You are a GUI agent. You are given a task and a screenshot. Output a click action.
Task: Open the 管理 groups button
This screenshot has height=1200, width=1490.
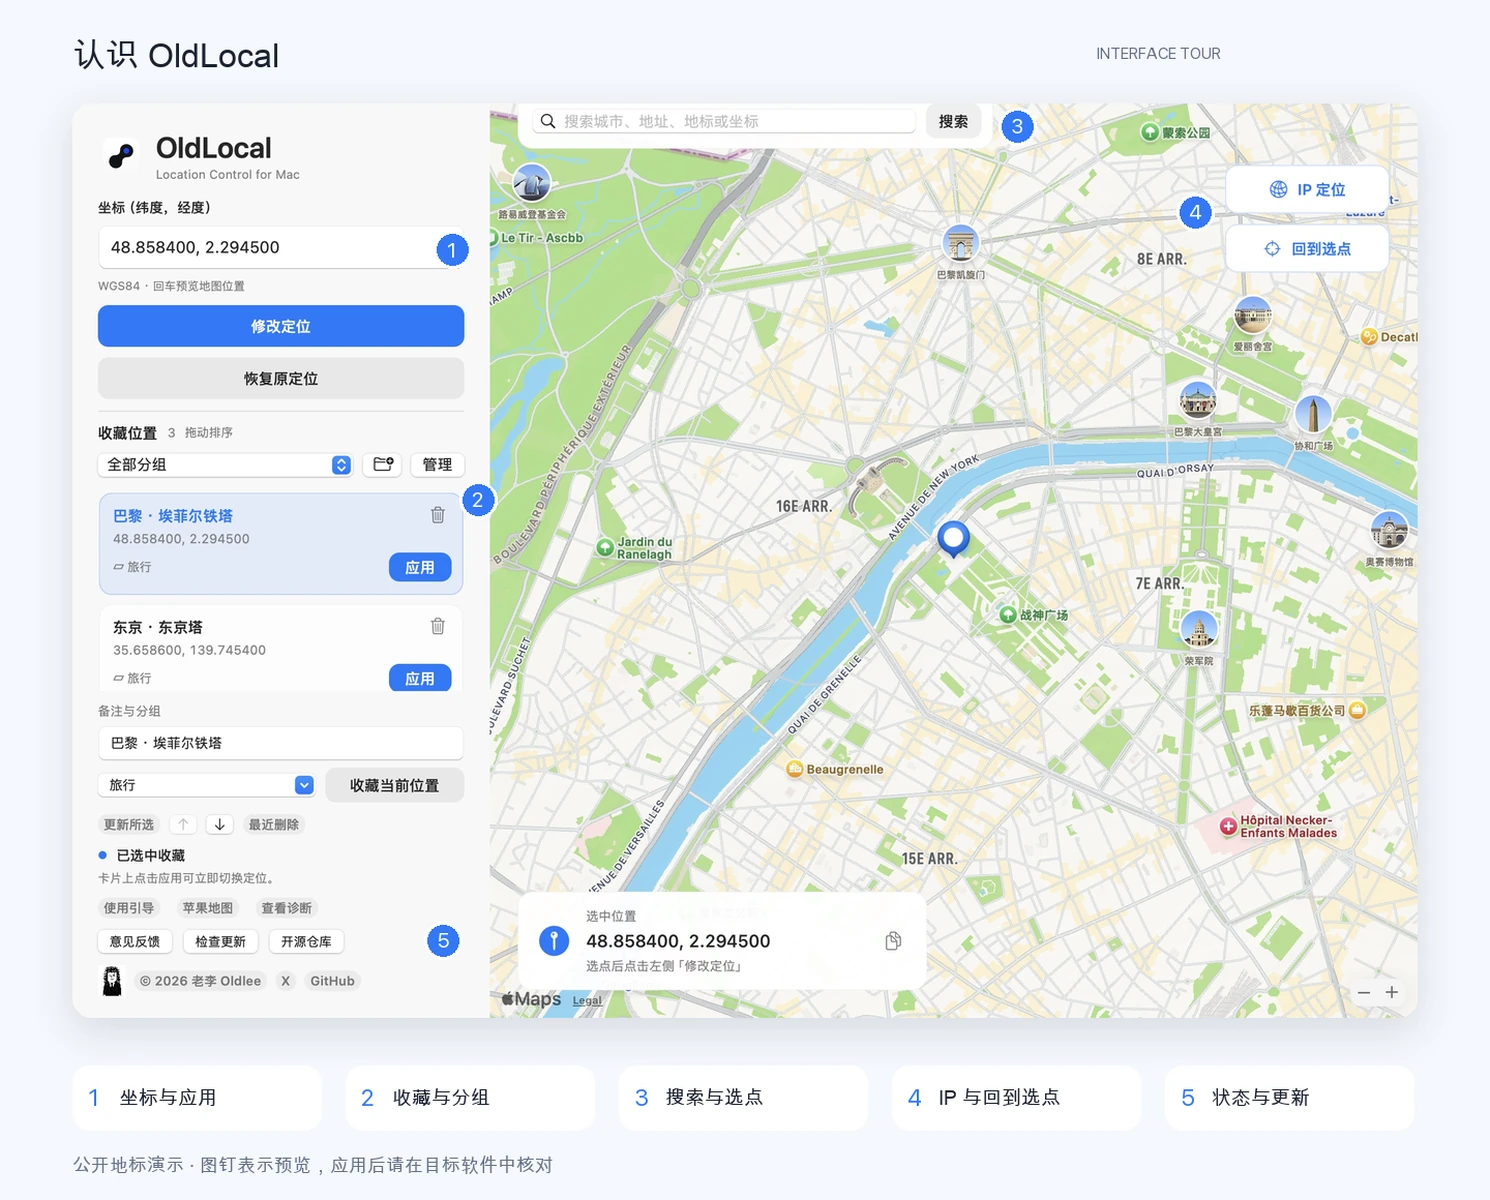pos(437,464)
